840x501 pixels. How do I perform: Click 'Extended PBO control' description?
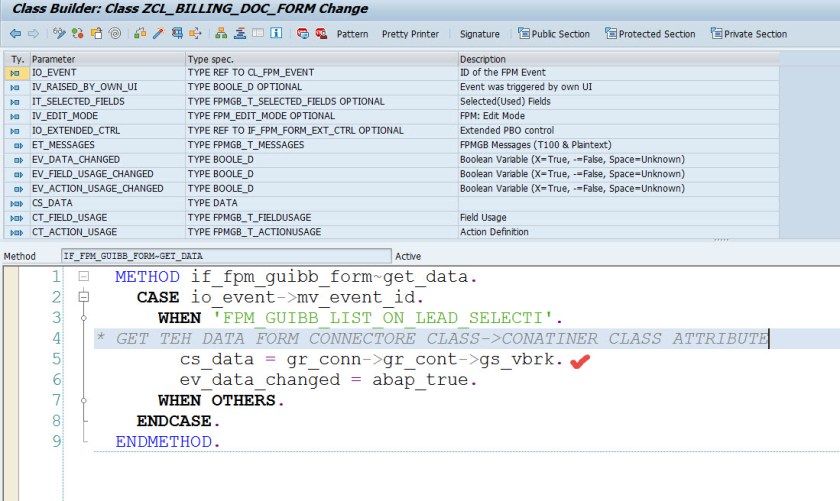pos(619,131)
